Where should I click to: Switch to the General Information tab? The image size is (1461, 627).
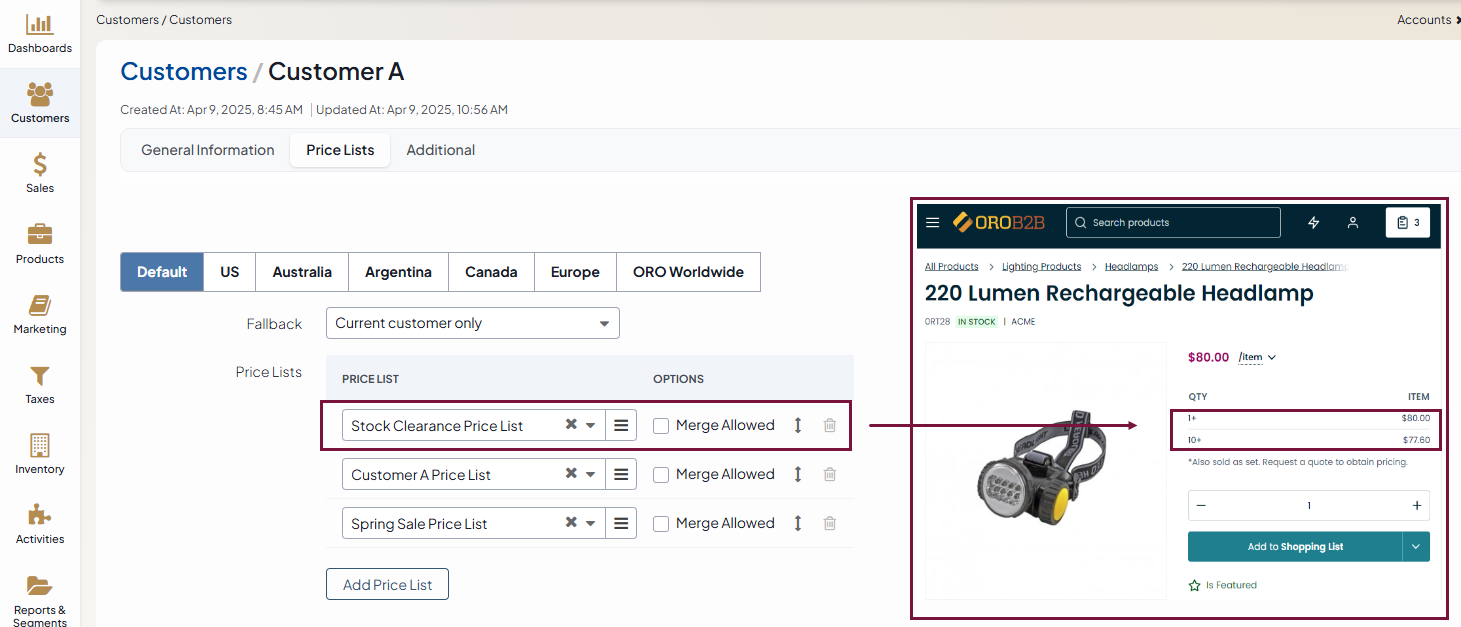click(x=207, y=150)
